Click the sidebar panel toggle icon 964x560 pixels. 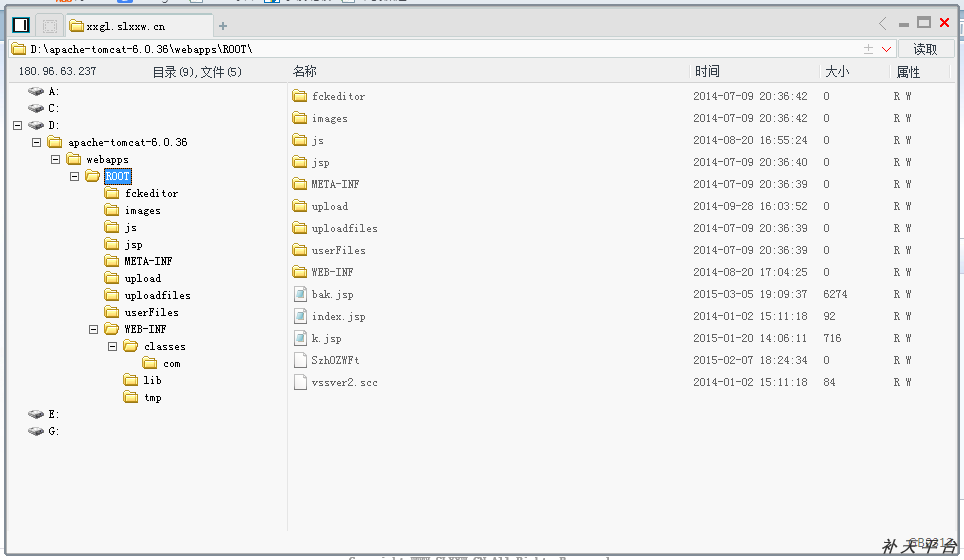pyautogui.click(x=21, y=25)
